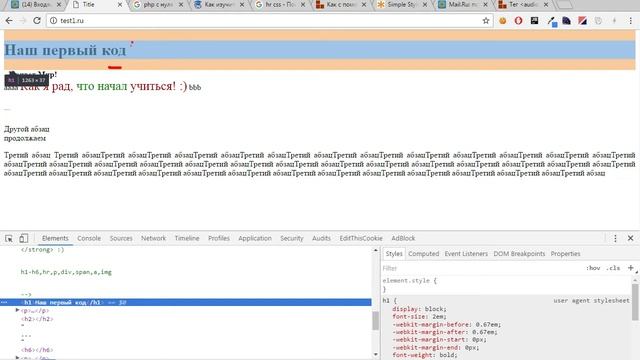Open the Audits tab
640x360 pixels.
pos(321,238)
